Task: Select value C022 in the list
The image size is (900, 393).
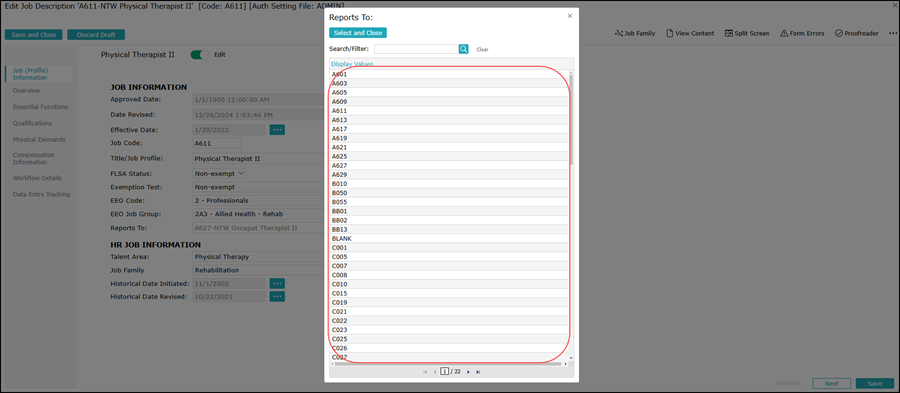Action: click(x=449, y=321)
